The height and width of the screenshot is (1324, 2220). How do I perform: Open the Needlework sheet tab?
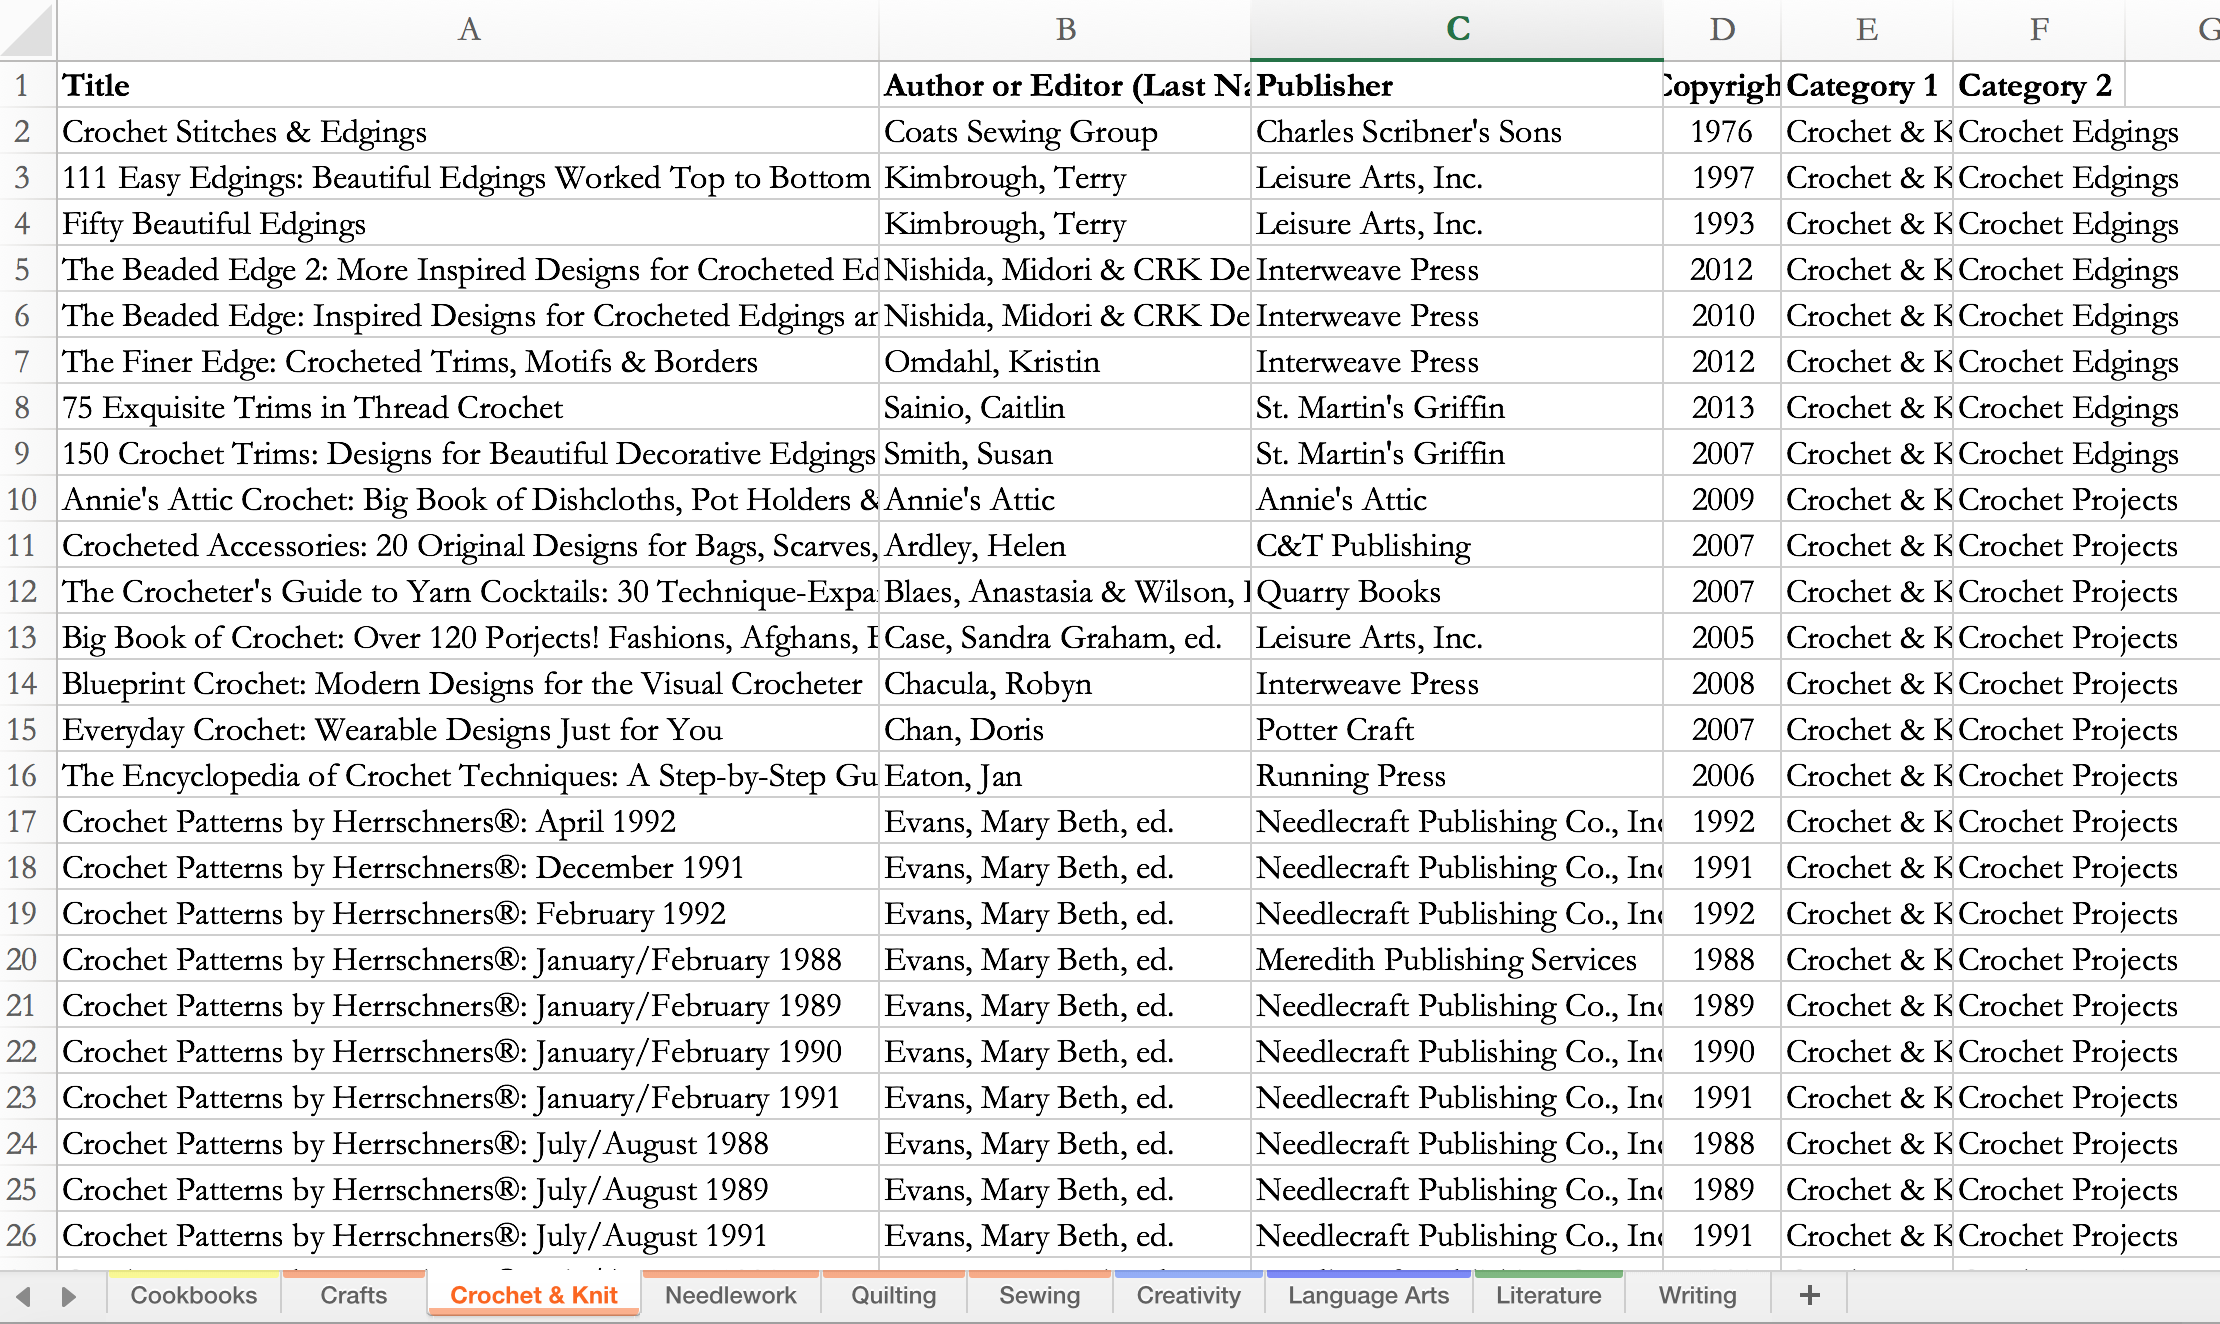click(730, 1295)
